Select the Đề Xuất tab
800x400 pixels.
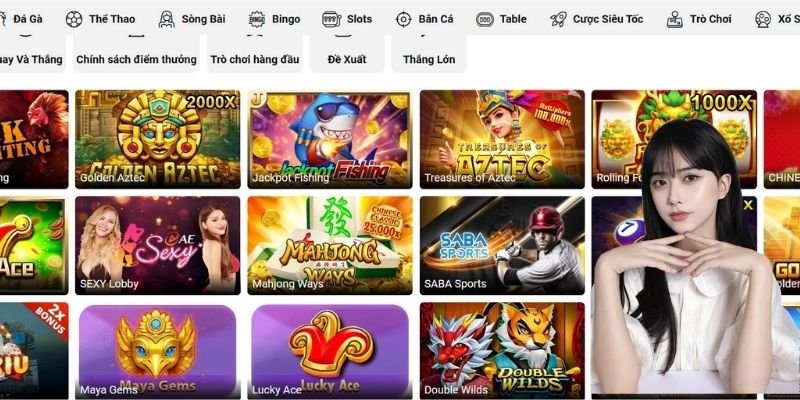pyautogui.click(x=347, y=59)
